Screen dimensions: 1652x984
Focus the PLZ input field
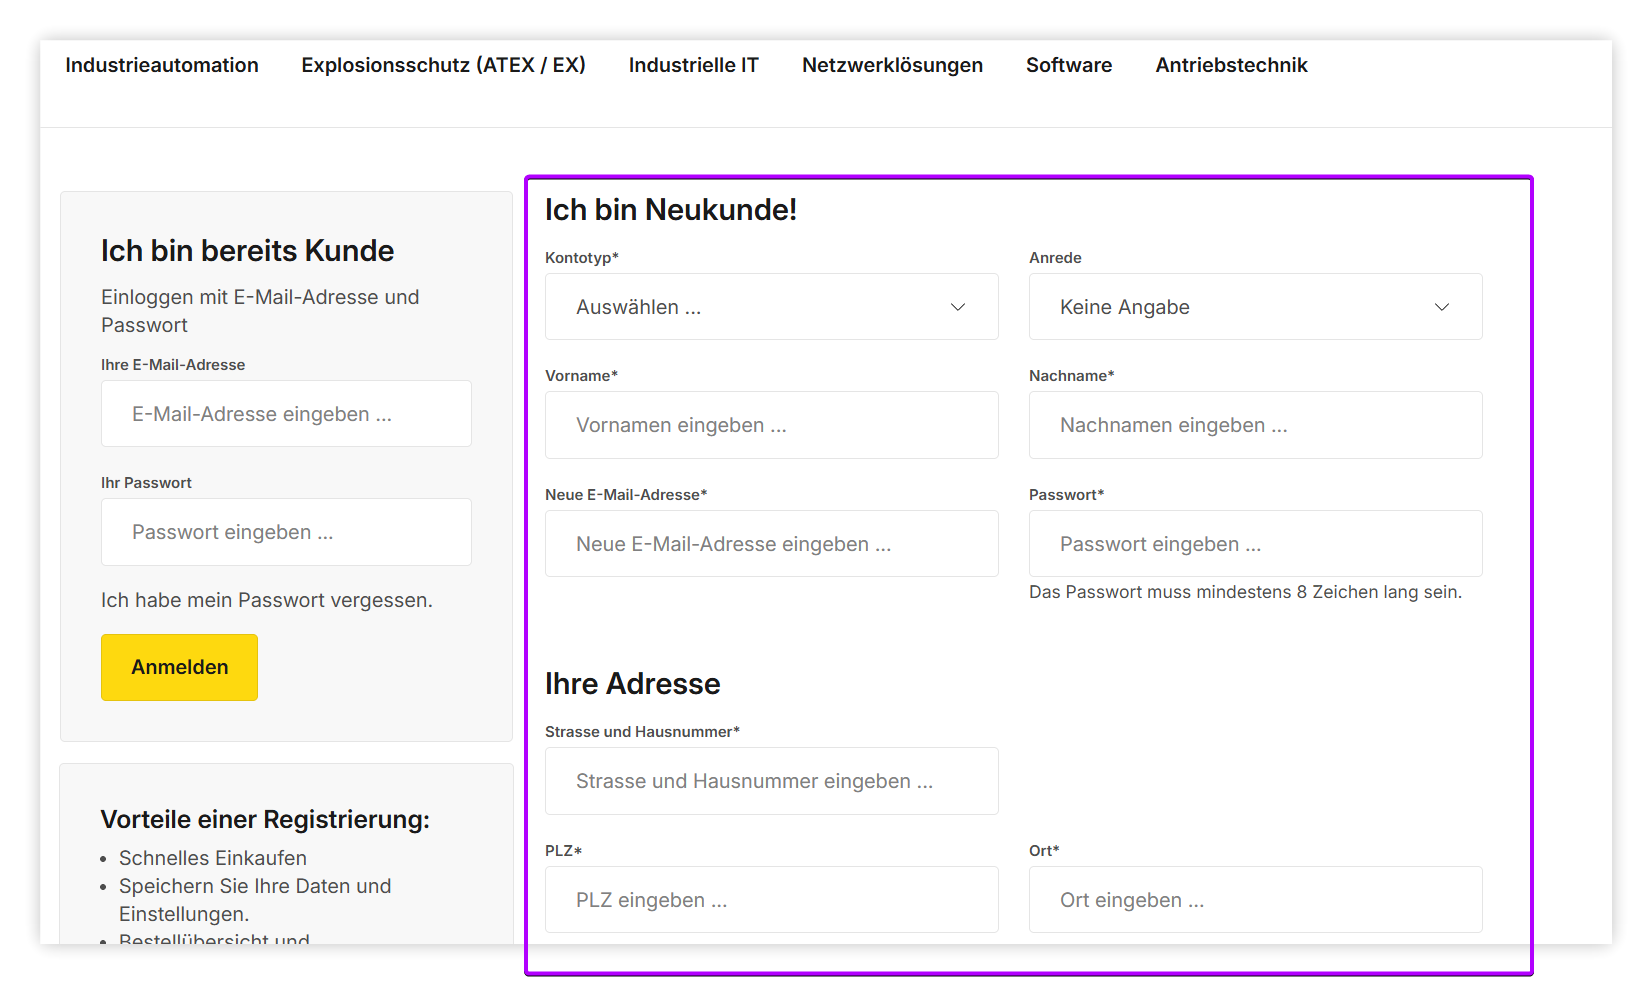coord(770,900)
